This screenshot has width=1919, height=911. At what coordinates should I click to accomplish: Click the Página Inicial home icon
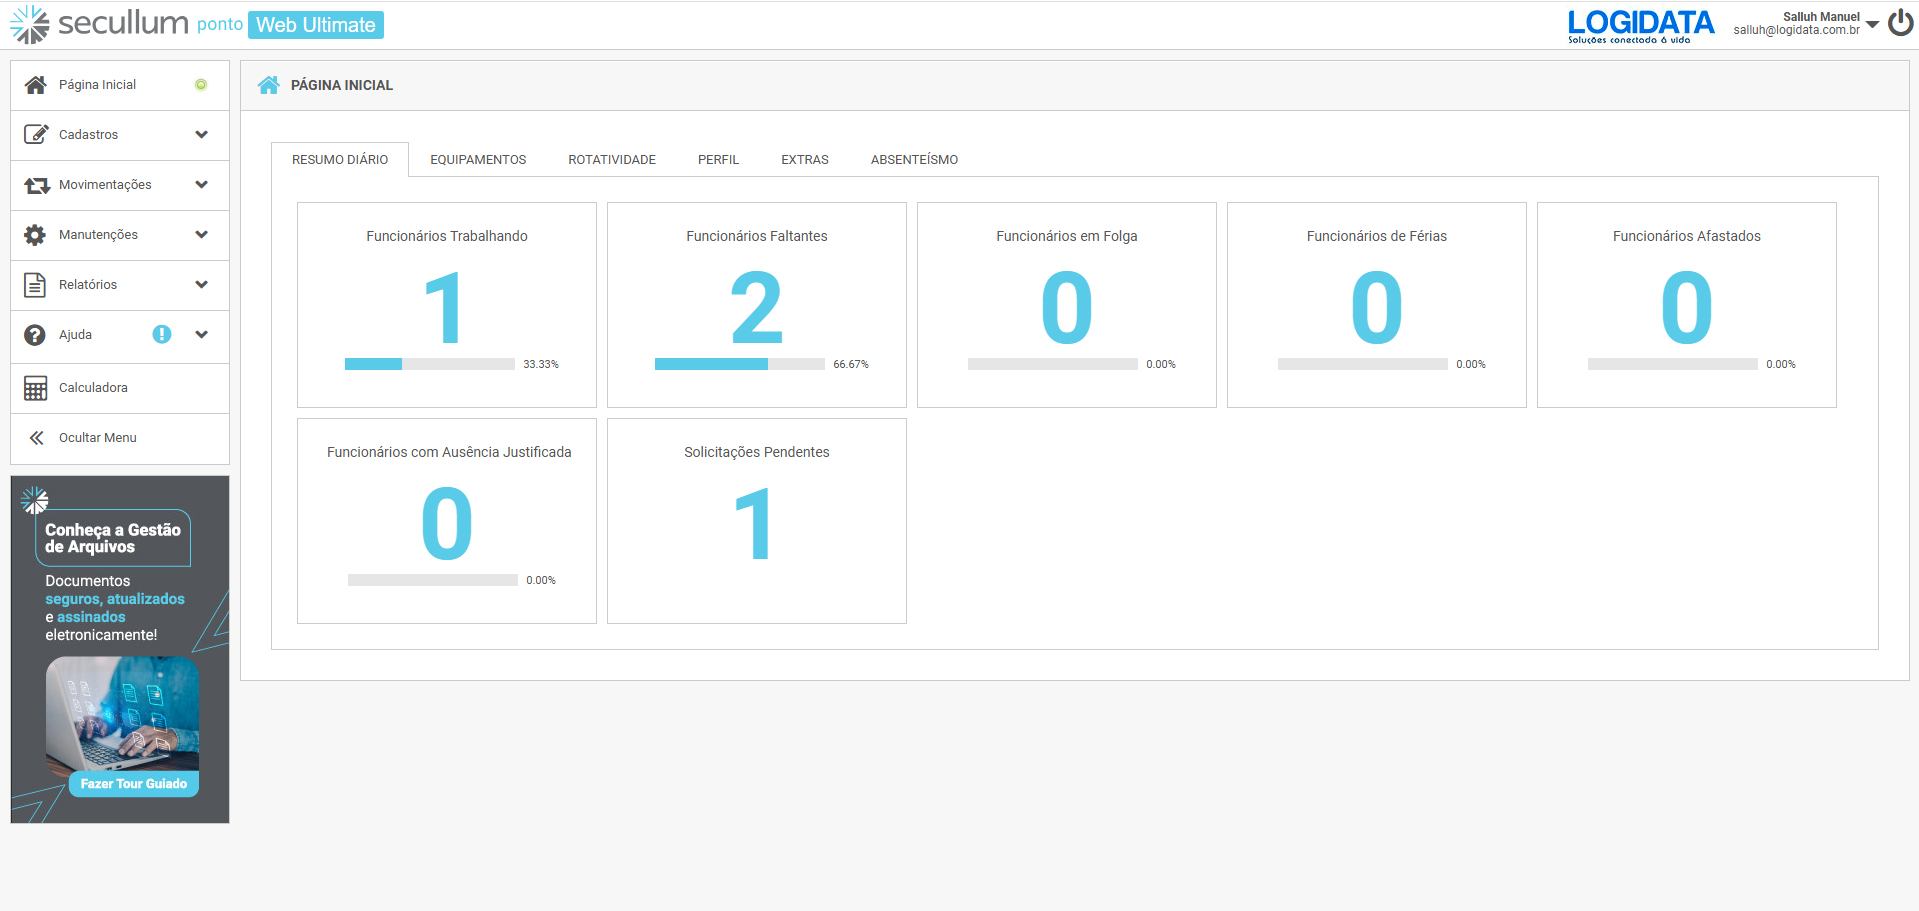coord(36,85)
